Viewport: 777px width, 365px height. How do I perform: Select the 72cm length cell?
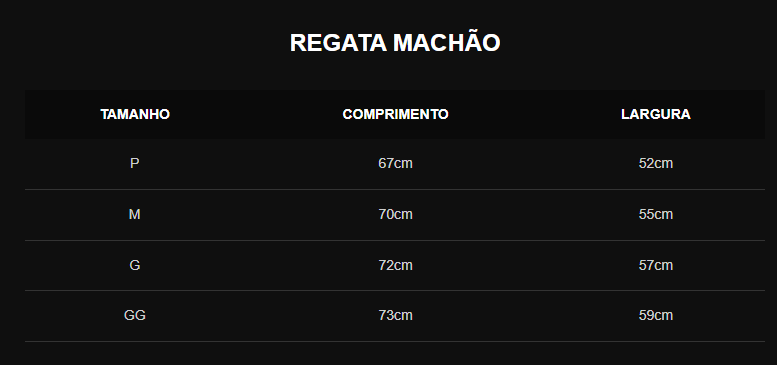pyautogui.click(x=395, y=265)
